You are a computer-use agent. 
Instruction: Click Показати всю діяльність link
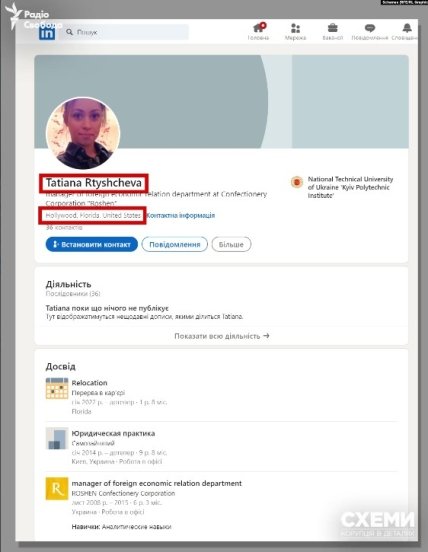pyautogui.click(x=222, y=336)
